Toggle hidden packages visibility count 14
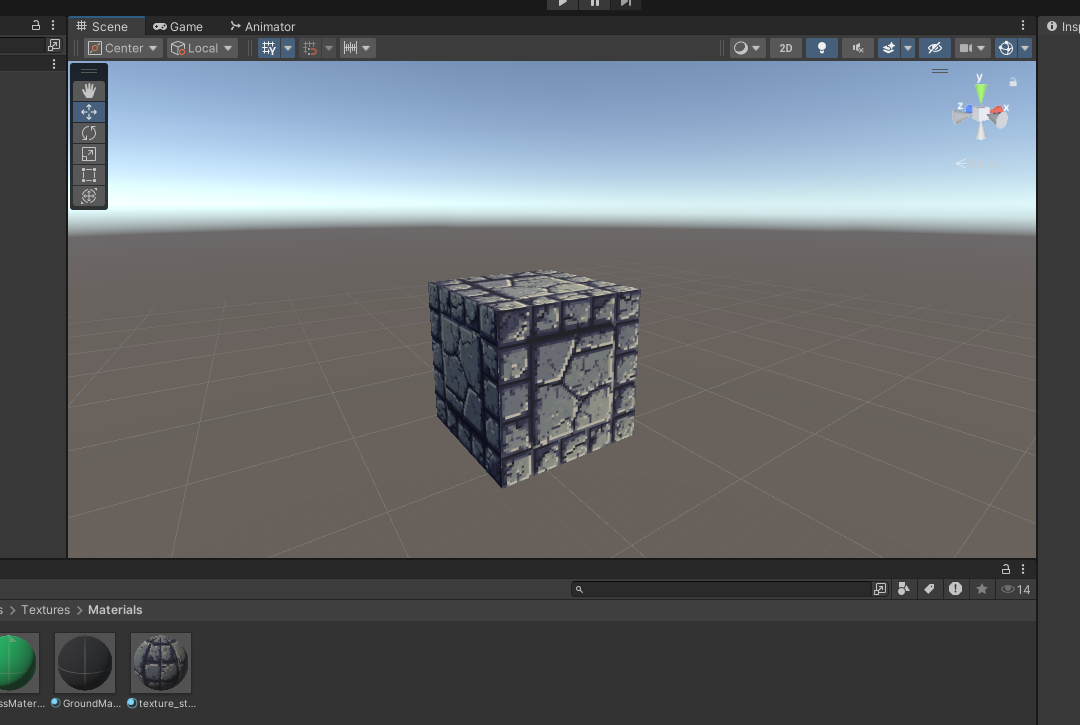1080x725 pixels. [1016, 589]
